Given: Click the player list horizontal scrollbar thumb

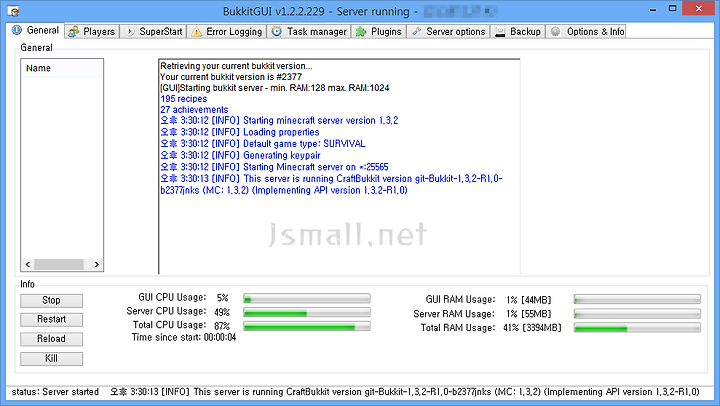Looking at the screenshot, I should click(59, 265).
